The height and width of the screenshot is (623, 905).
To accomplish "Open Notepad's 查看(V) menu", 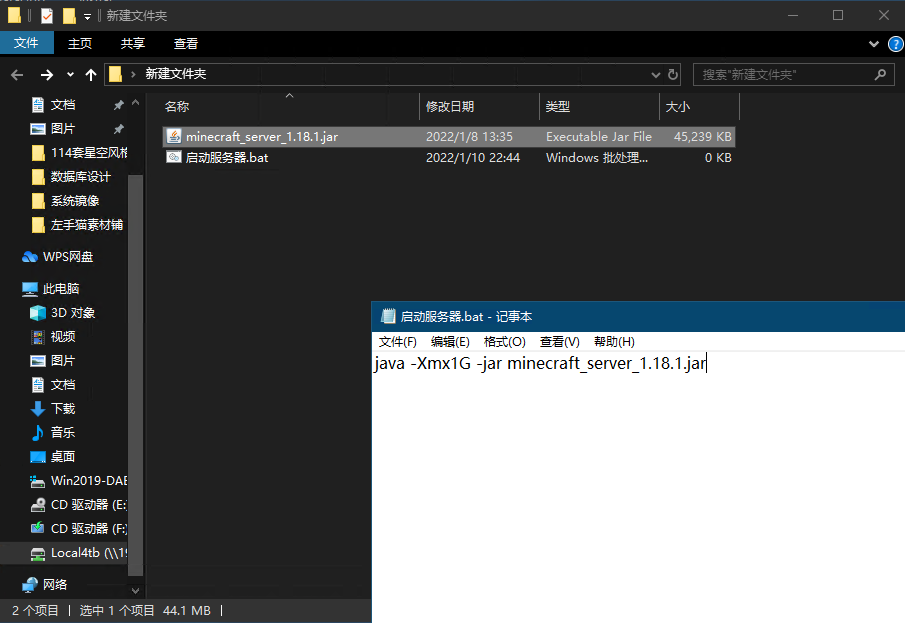I will click(559, 342).
